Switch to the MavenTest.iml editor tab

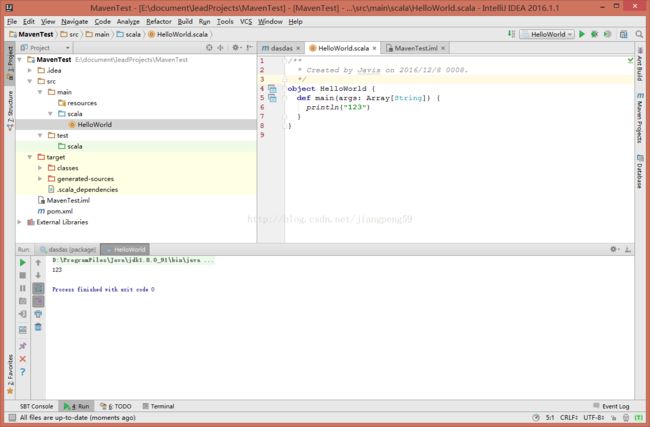point(415,48)
